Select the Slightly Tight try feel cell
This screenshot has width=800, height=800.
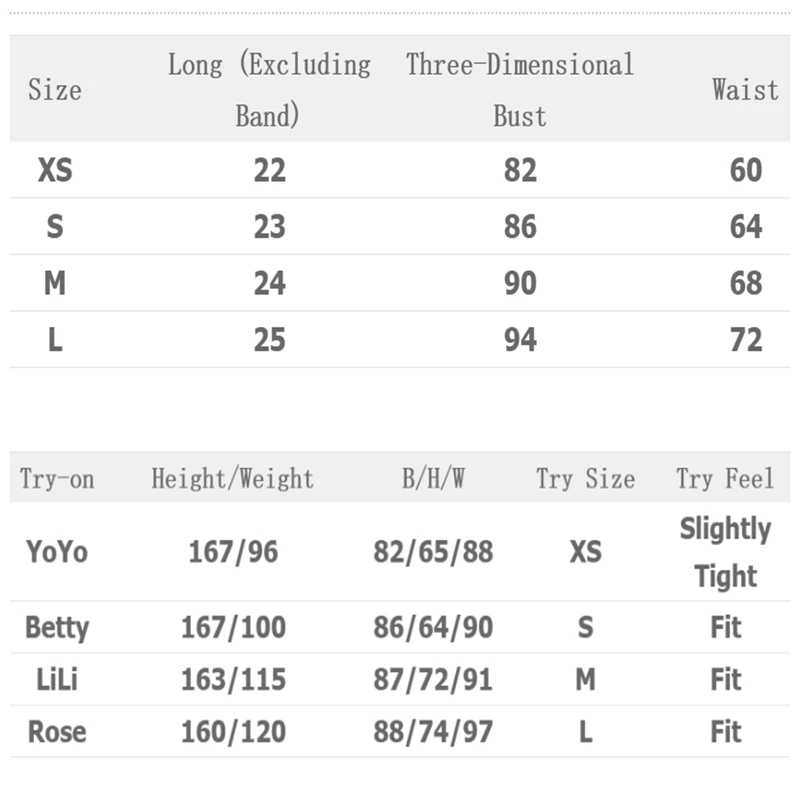pos(725,552)
